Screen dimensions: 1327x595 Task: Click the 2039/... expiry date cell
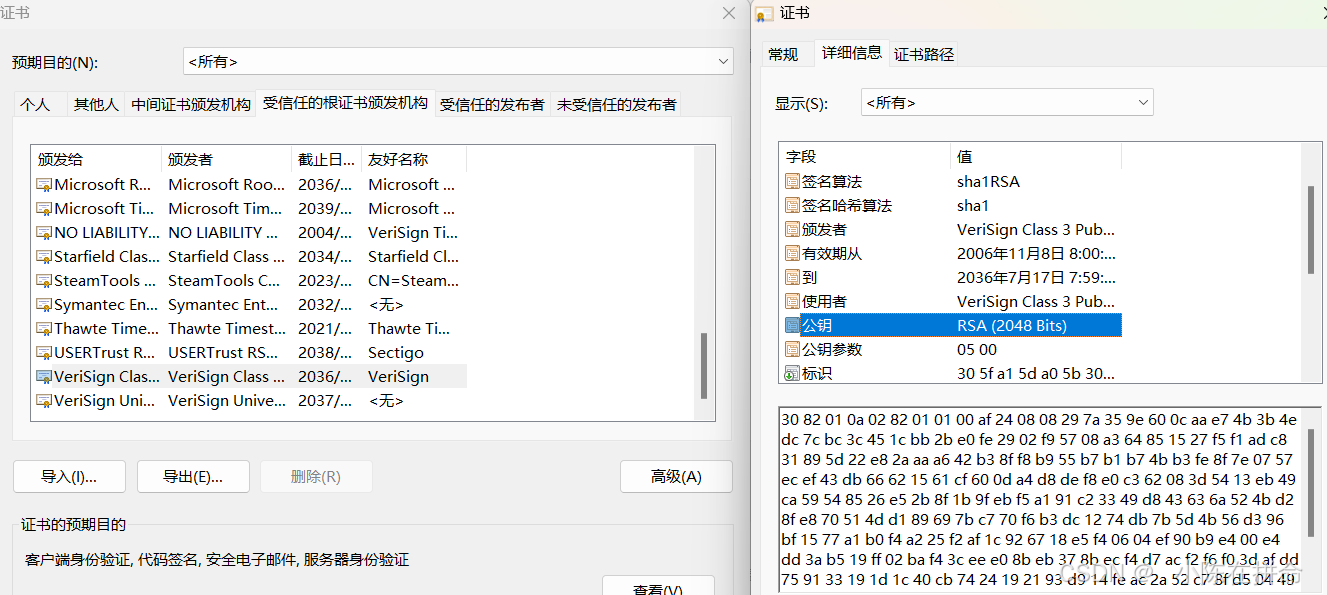point(325,209)
